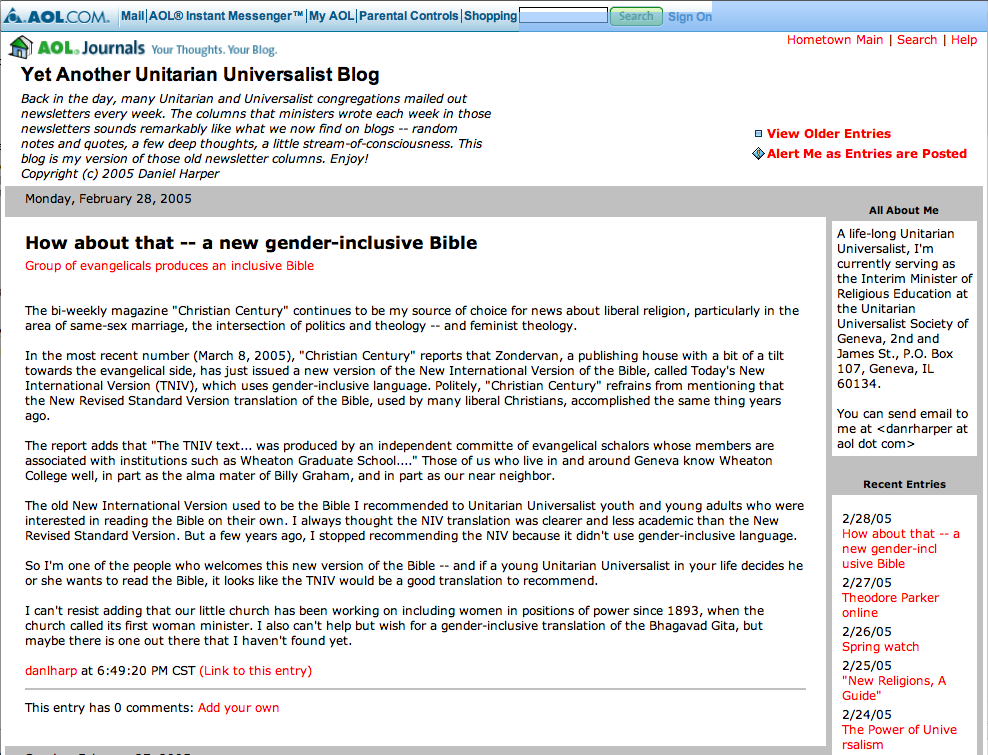Viewport: 988px width, 755px height.
Task: Click inside the AOL search text field
Action: (x=563, y=16)
